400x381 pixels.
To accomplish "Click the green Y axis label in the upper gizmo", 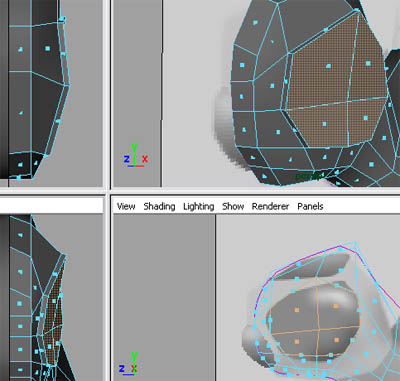I will point(134,147).
